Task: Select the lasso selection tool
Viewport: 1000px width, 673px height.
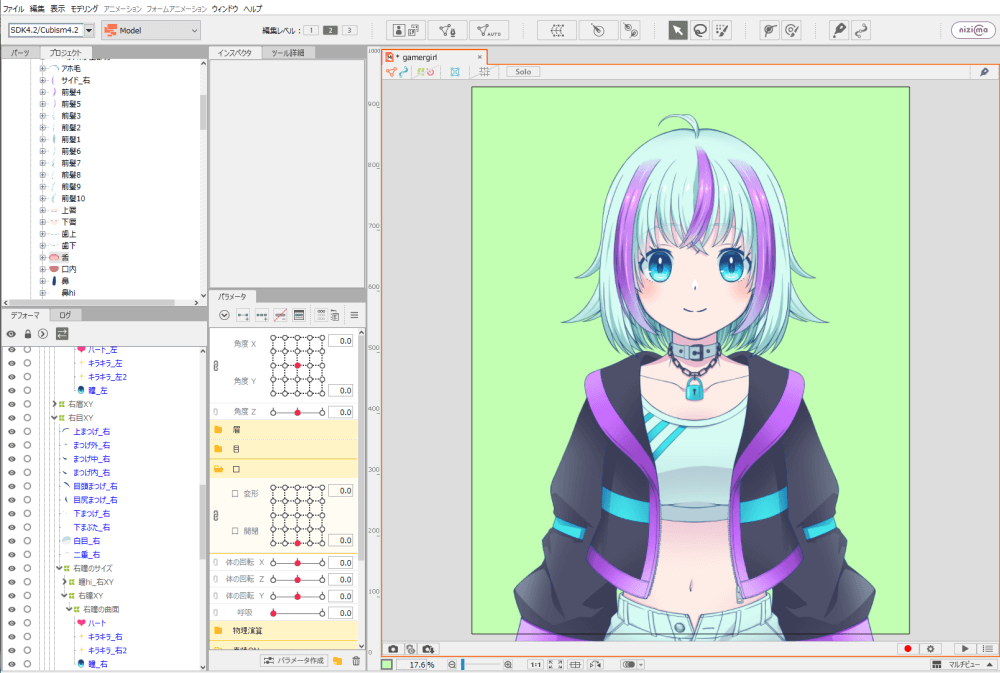Action: coord(700,30)
